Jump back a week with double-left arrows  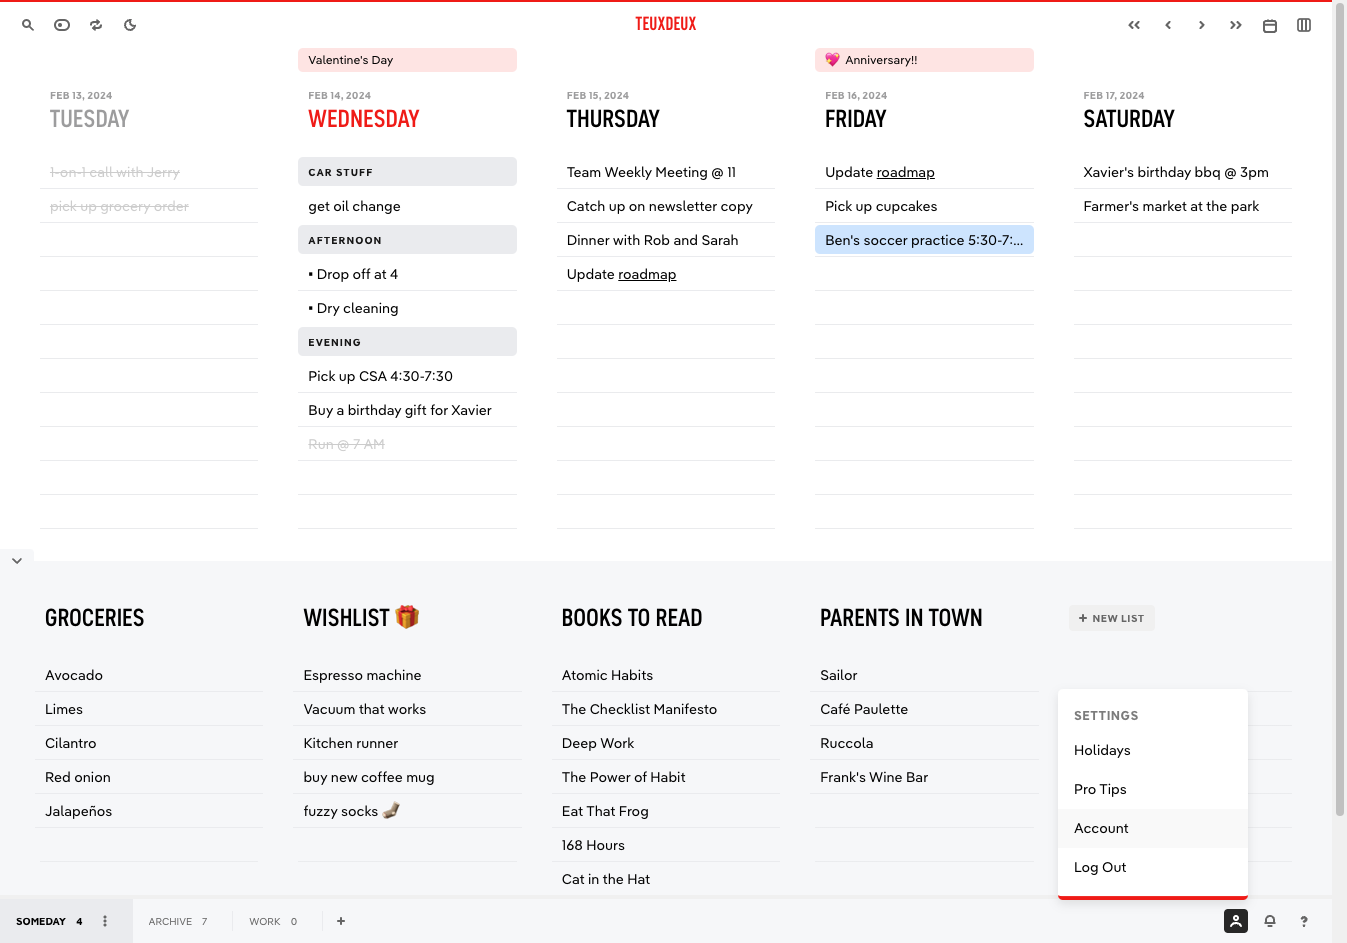[1134, 25]
